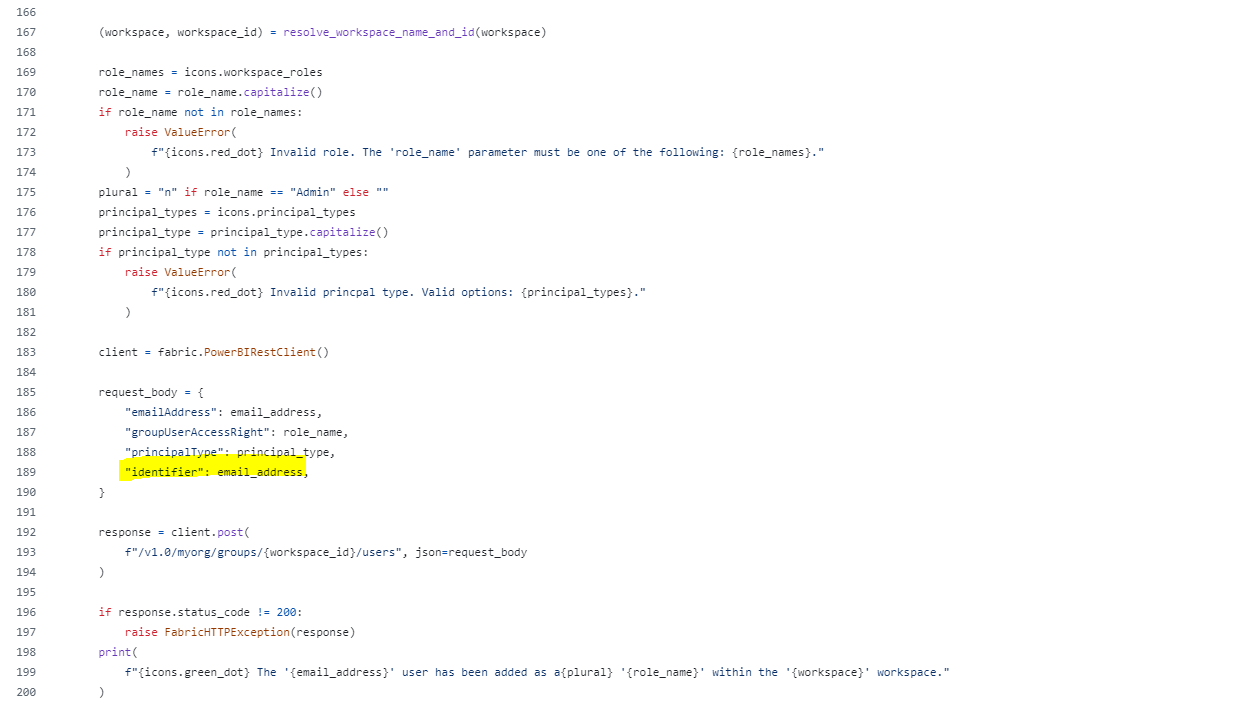Click the "emailAddress" dictionary key
The image size is (1235, 708).
point(171,412)
